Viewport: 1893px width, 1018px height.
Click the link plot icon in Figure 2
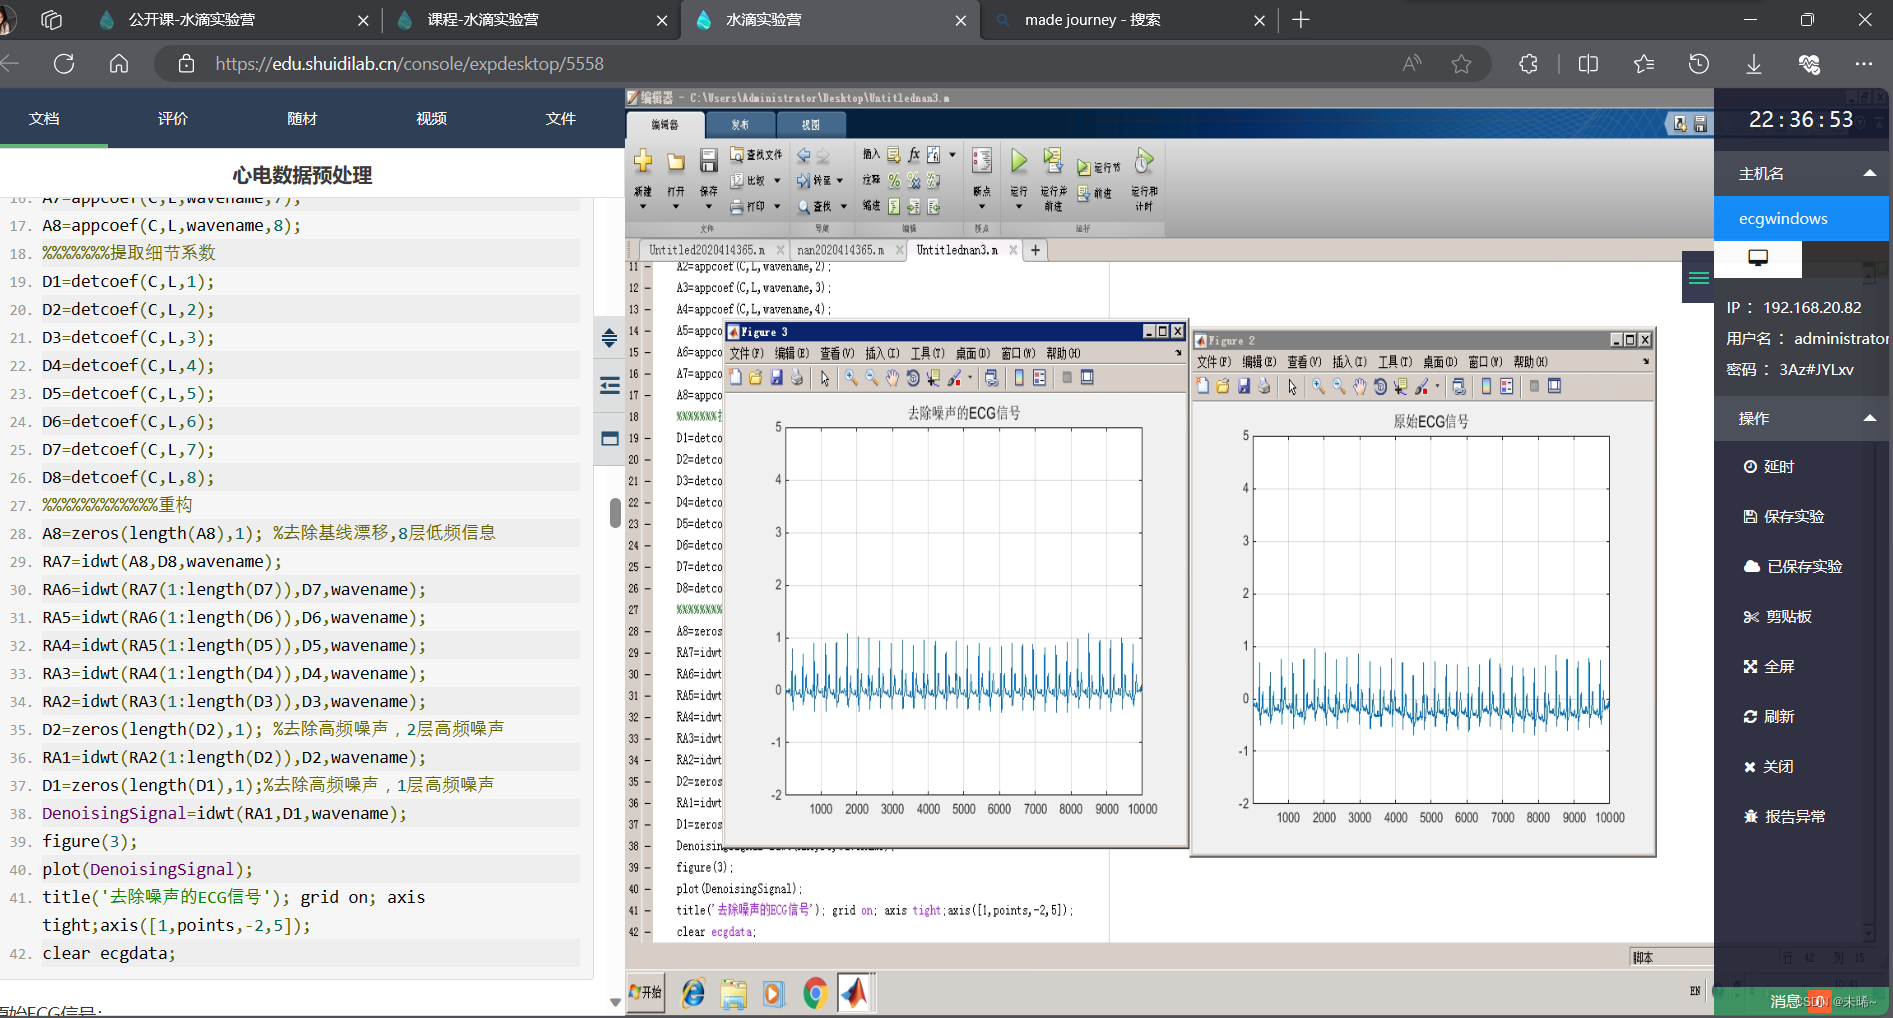click(x=1459, y=387)
